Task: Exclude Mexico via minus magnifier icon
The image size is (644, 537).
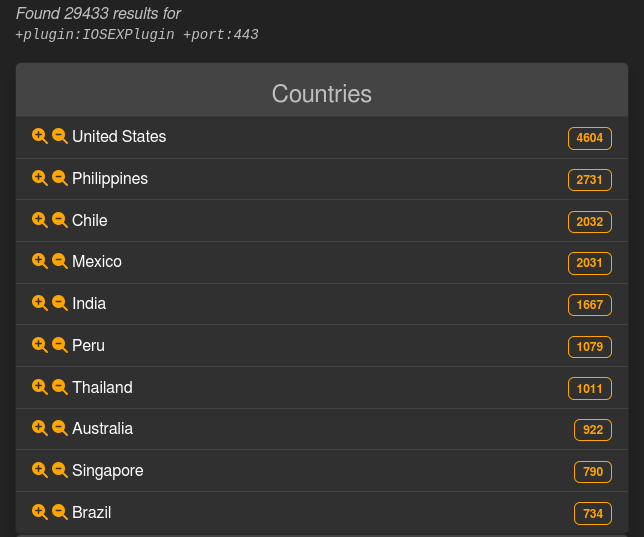Action: click(x=60, y=261)
